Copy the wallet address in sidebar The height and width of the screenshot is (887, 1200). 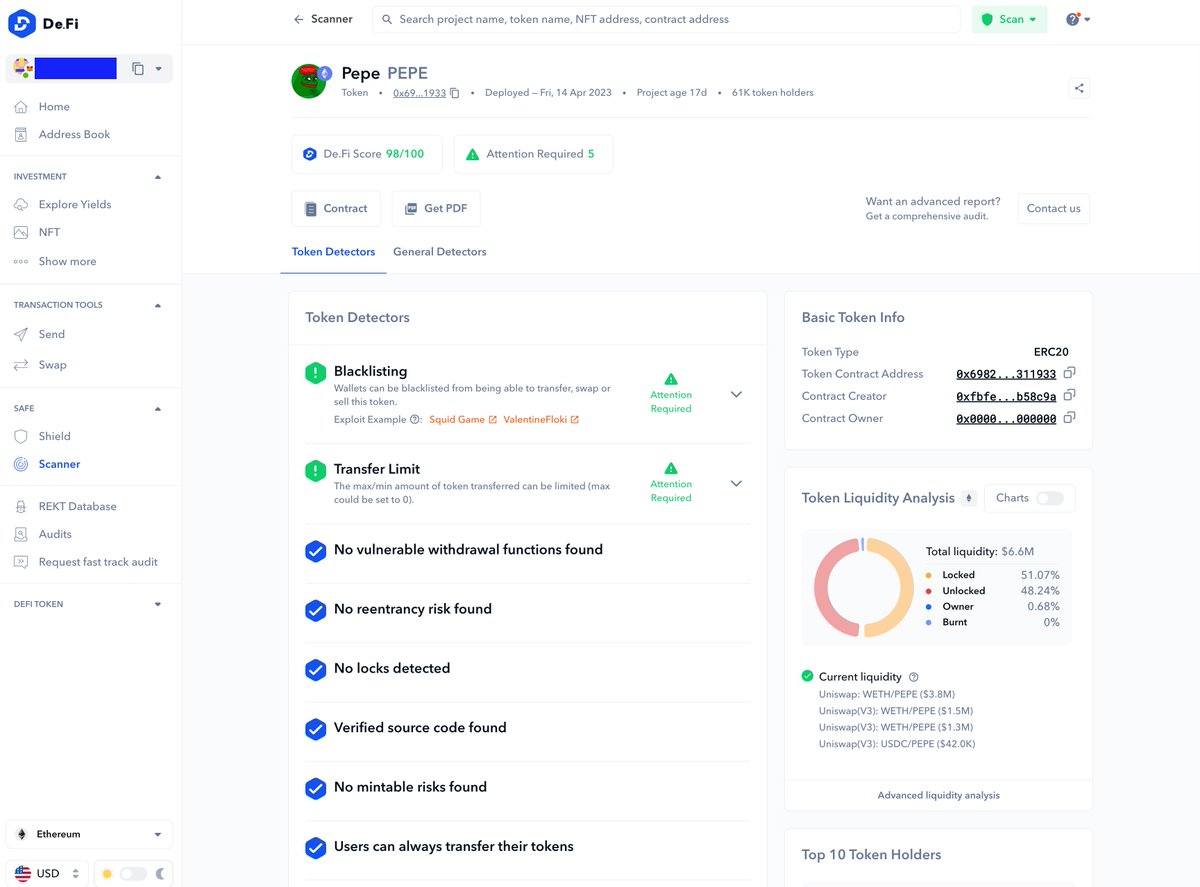coord(138,69)
